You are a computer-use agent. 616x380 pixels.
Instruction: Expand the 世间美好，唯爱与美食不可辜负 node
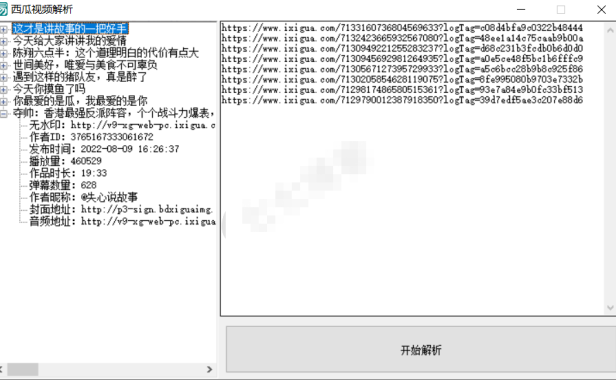coord(4,65)
